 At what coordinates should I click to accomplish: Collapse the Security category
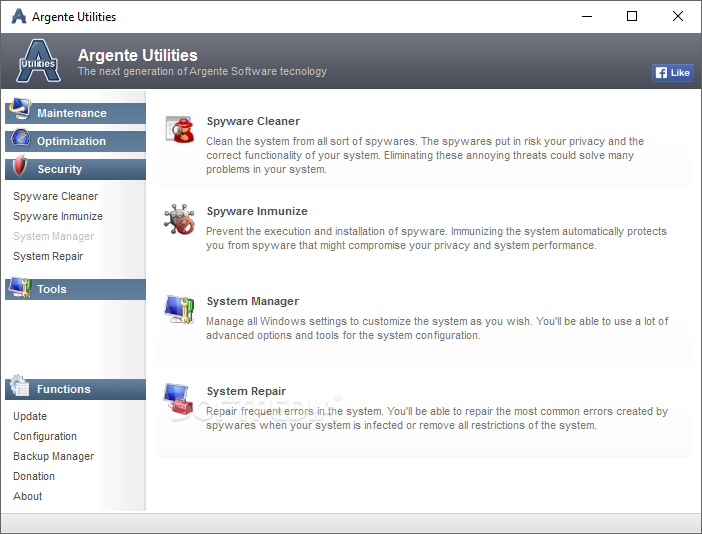point(75,169)
